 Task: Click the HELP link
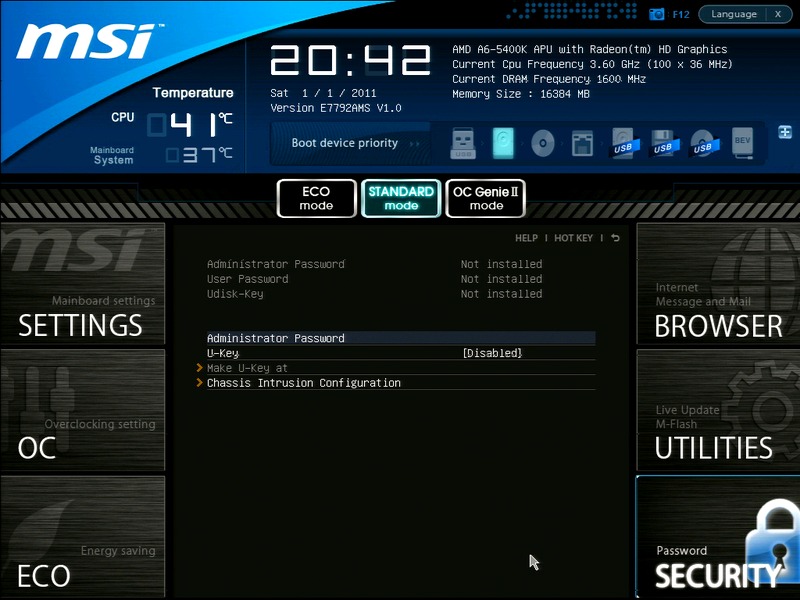526,238
